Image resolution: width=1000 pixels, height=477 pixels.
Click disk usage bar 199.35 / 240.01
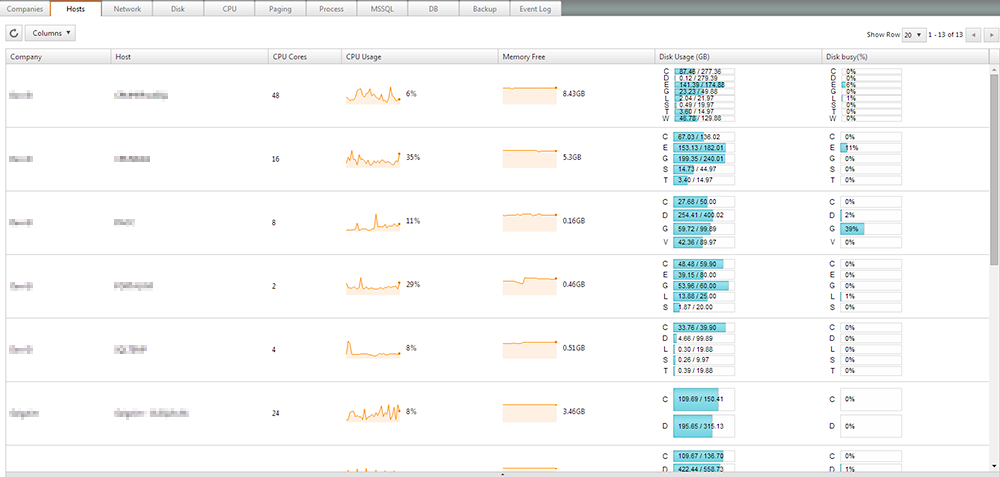tap(704, 158)
